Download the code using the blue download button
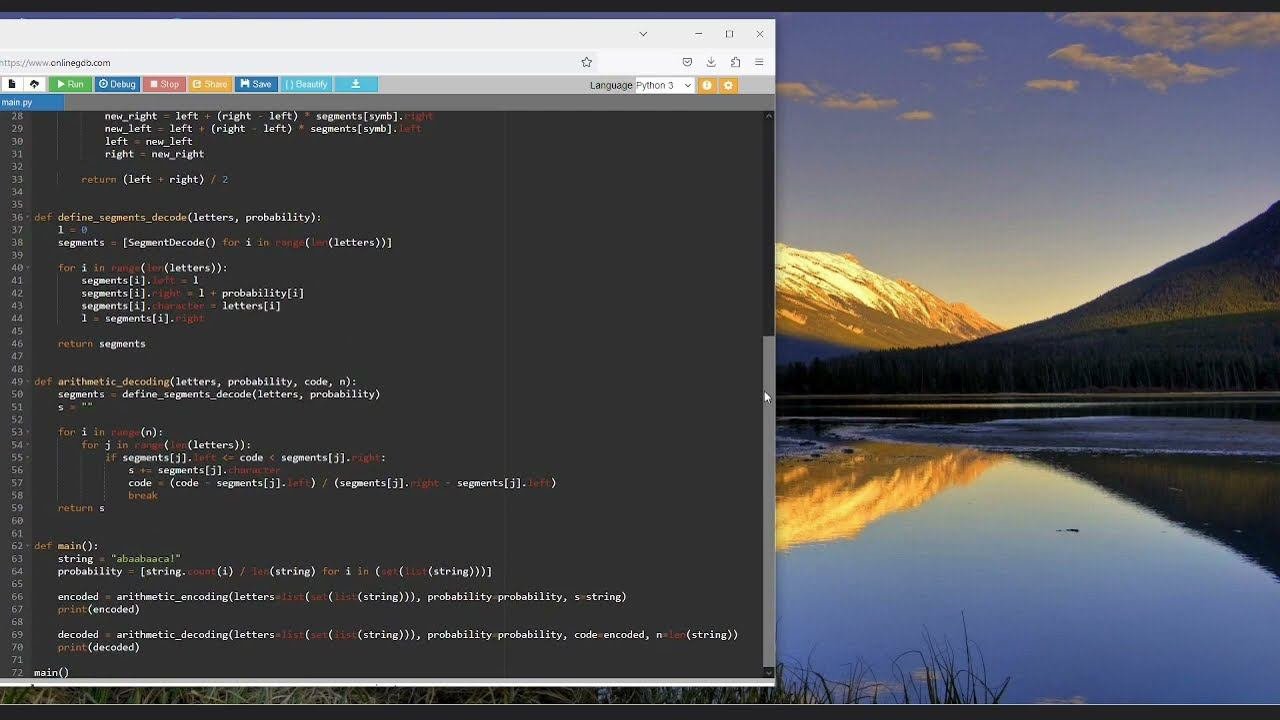This screenshot has width=1280, height=720. (x=356, y=85)
